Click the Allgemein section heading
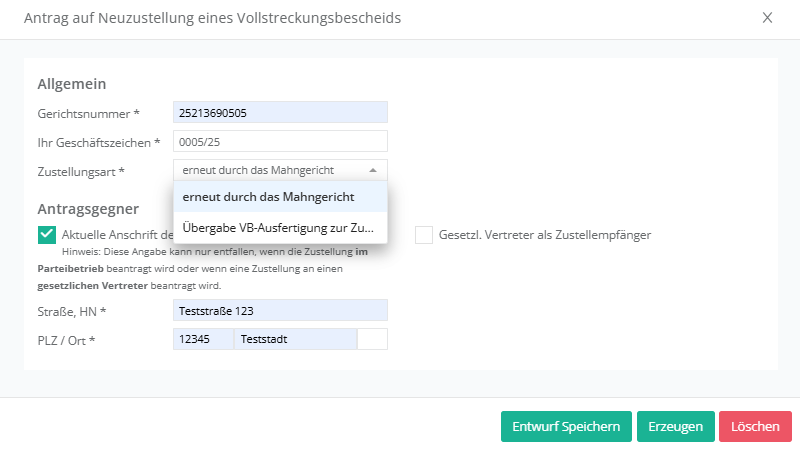The width and height of the screenshot is (800, 453). pos(72,84)
